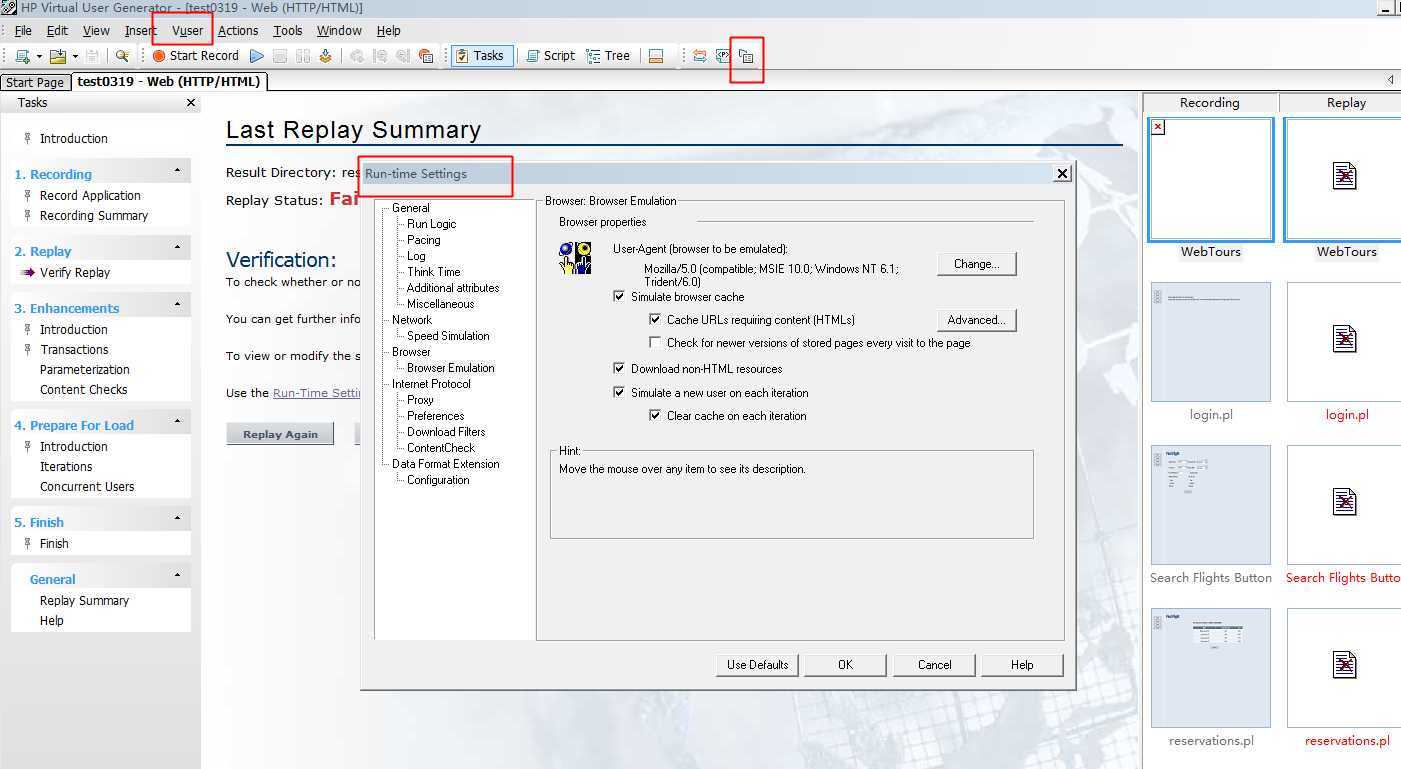Open Run-time Settings via last toolbar icon
Viewport: 1401px width, 769px height.
click(746, 56)
